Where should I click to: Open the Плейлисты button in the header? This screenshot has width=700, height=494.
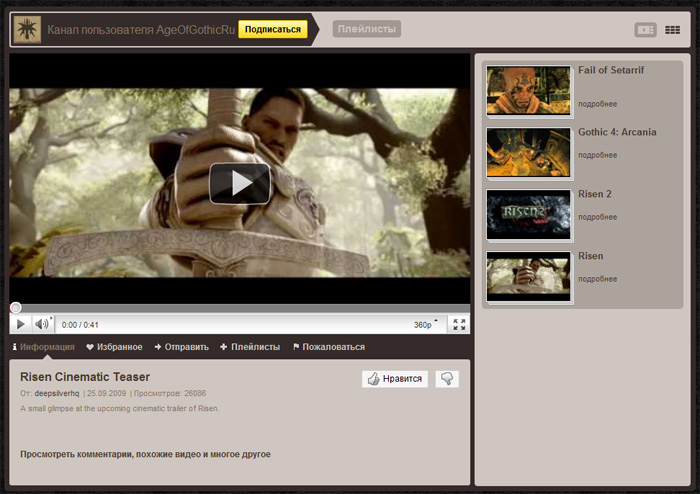pyautogui.click(x=366, y=29)
